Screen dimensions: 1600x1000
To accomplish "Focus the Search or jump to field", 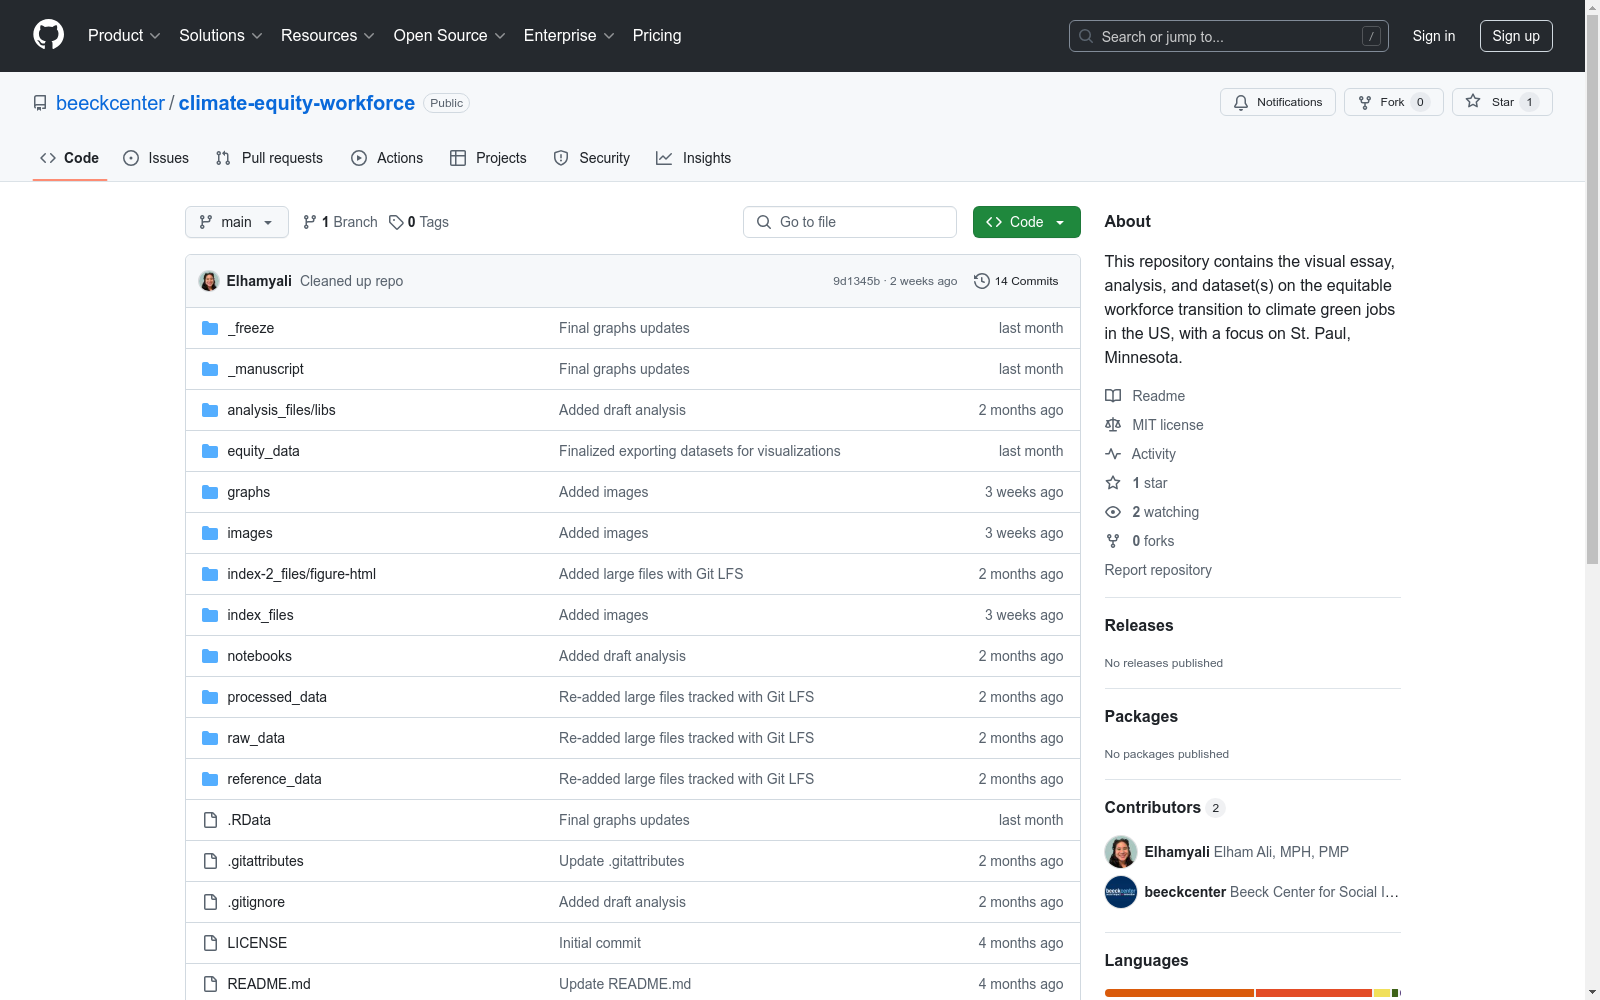I will 1228,36.
